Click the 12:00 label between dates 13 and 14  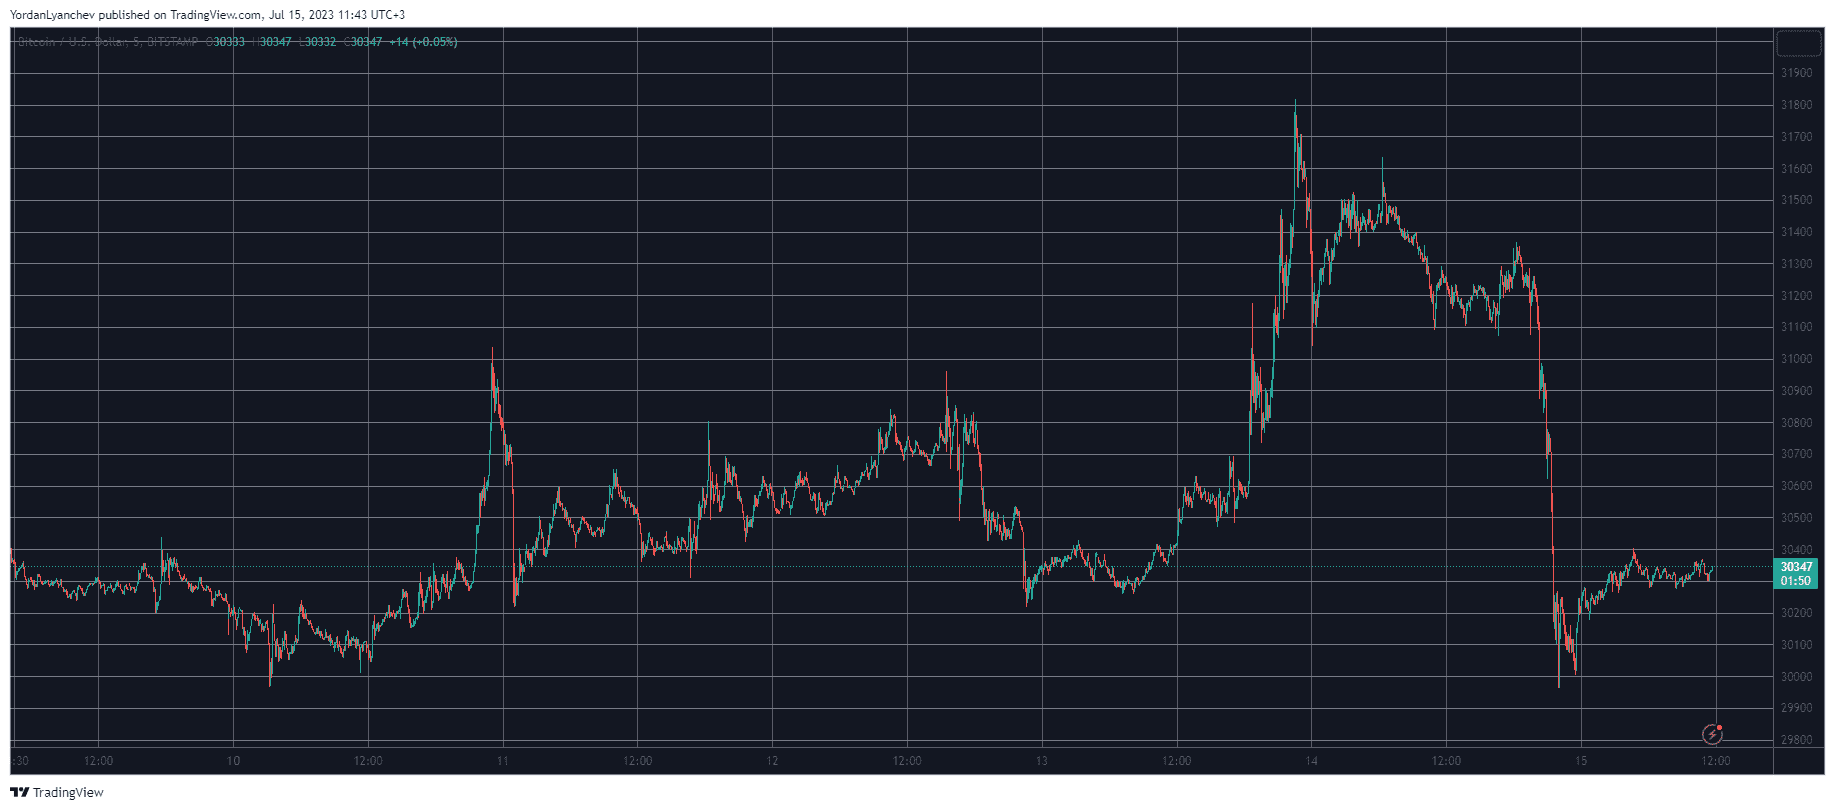click(1177, 761)
